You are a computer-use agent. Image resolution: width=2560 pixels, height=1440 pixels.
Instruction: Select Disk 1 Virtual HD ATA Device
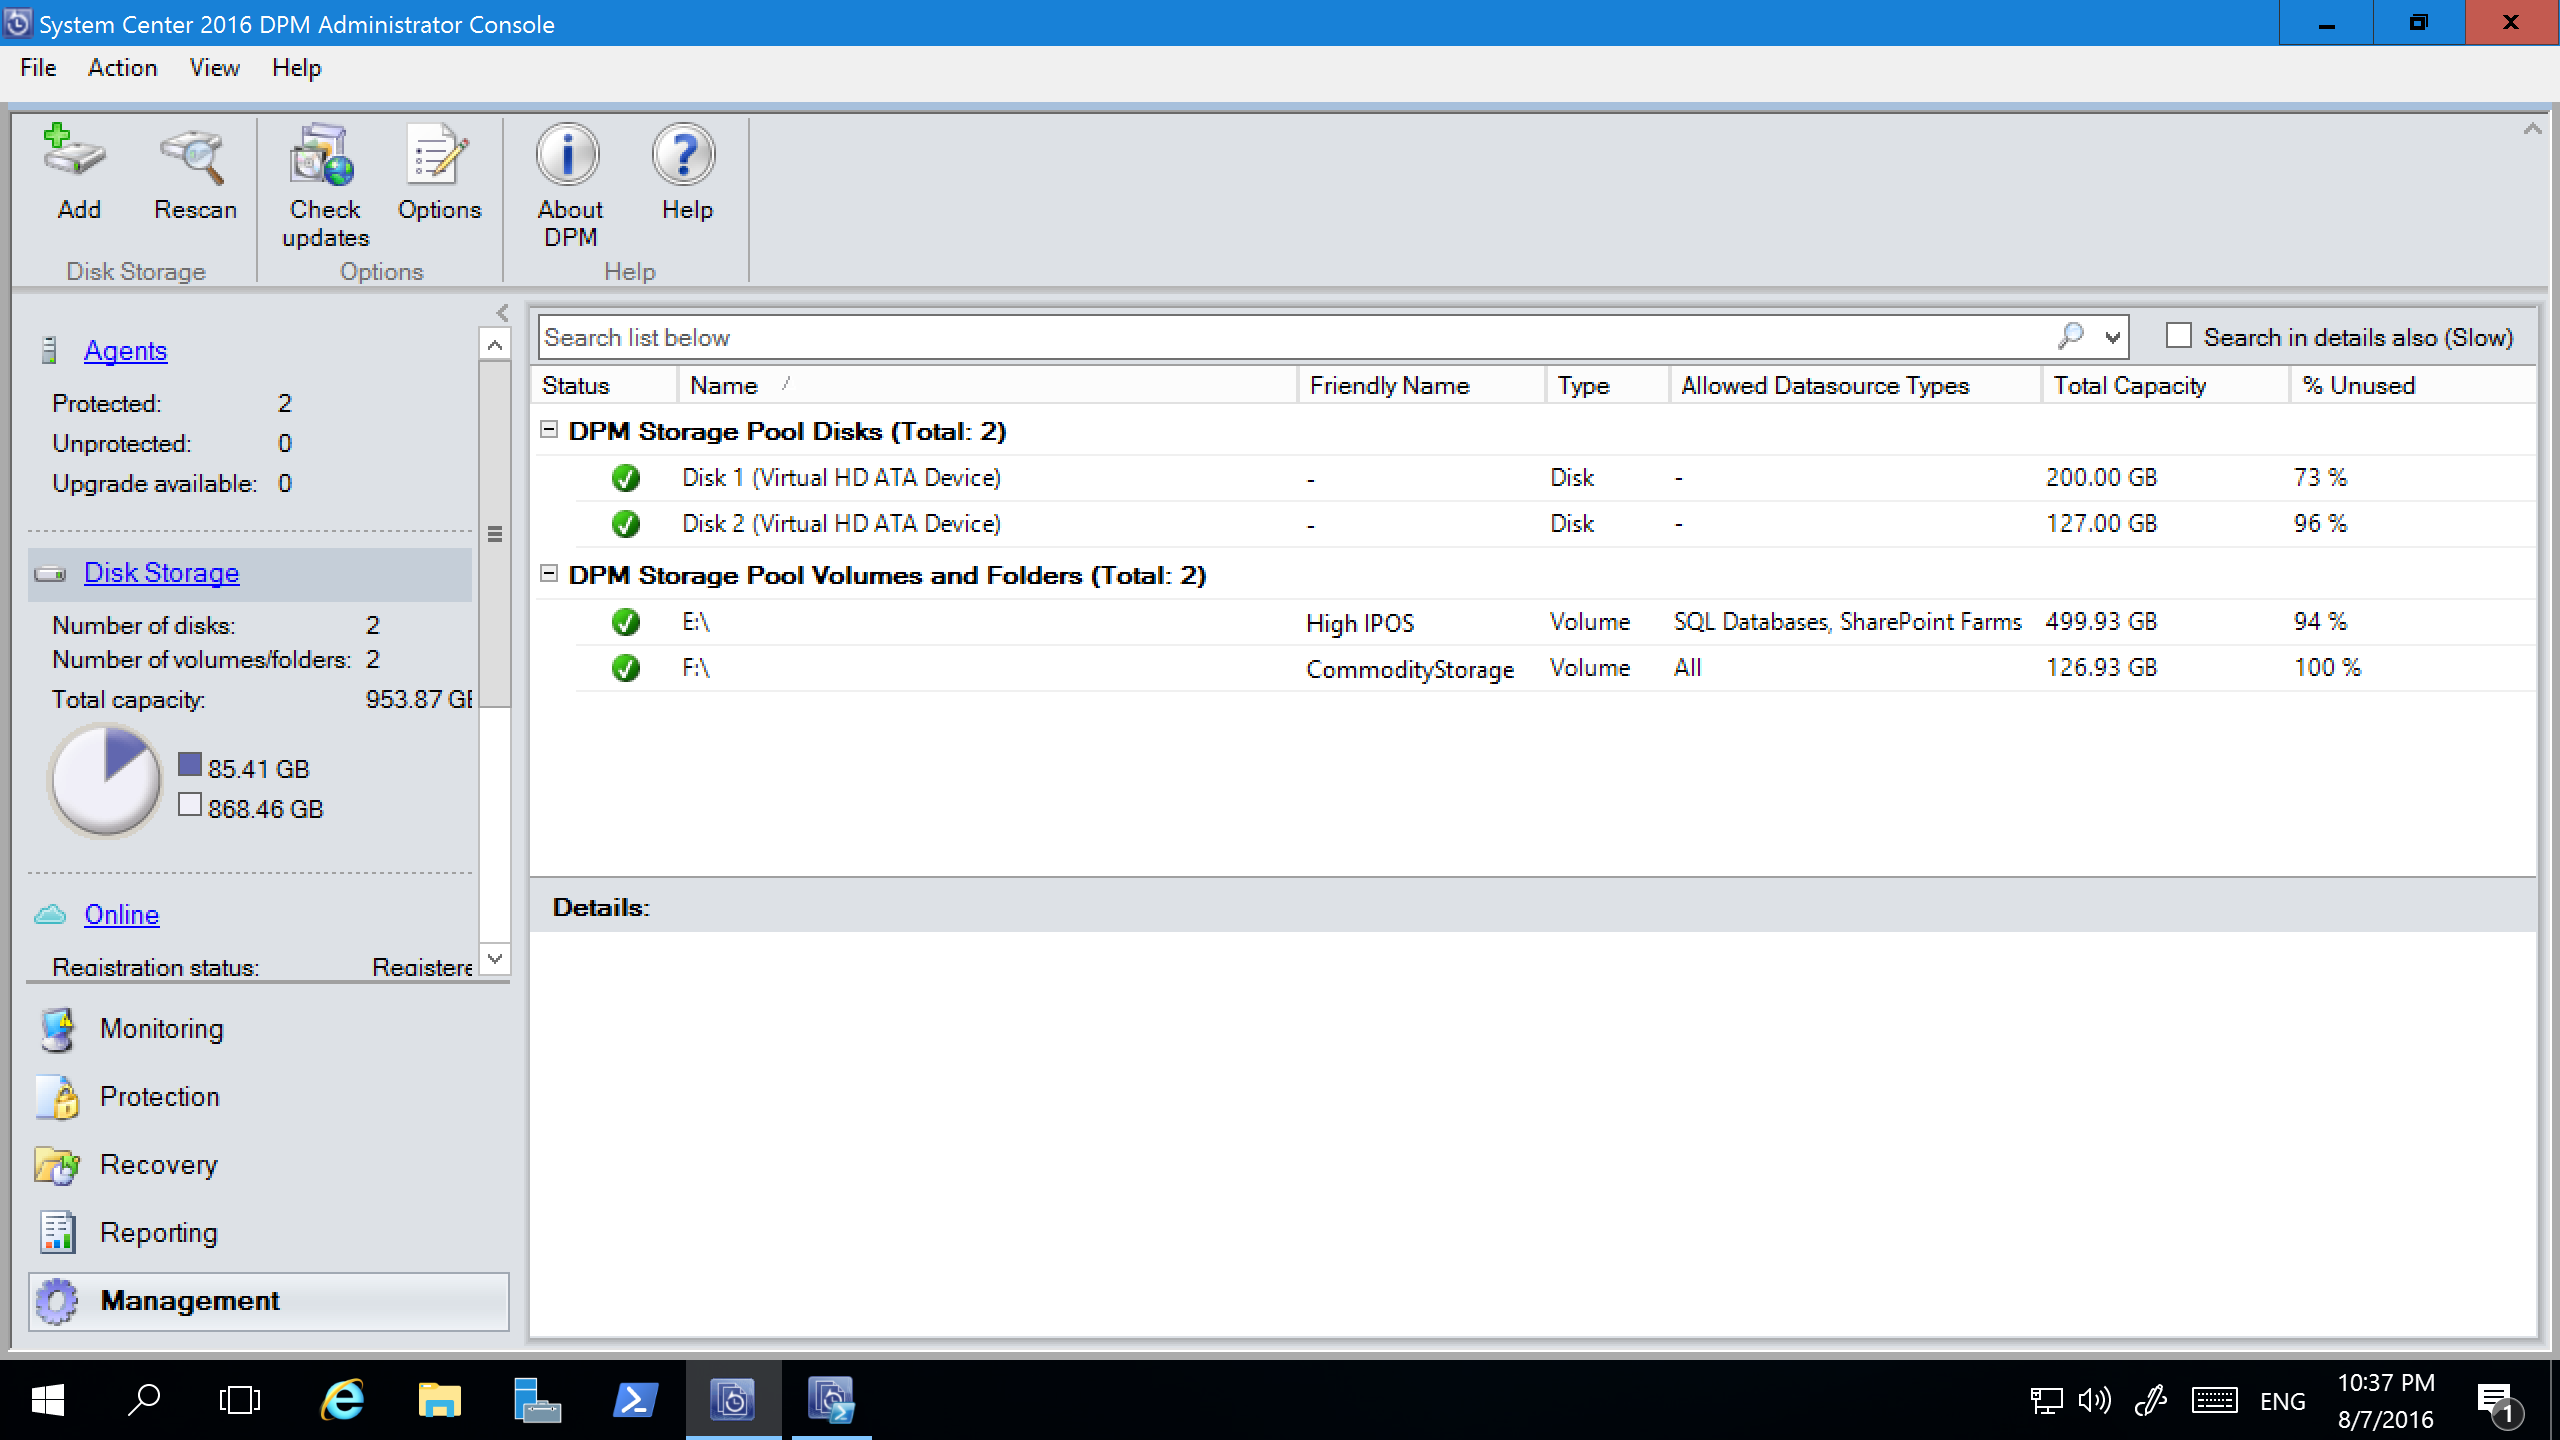840,476
